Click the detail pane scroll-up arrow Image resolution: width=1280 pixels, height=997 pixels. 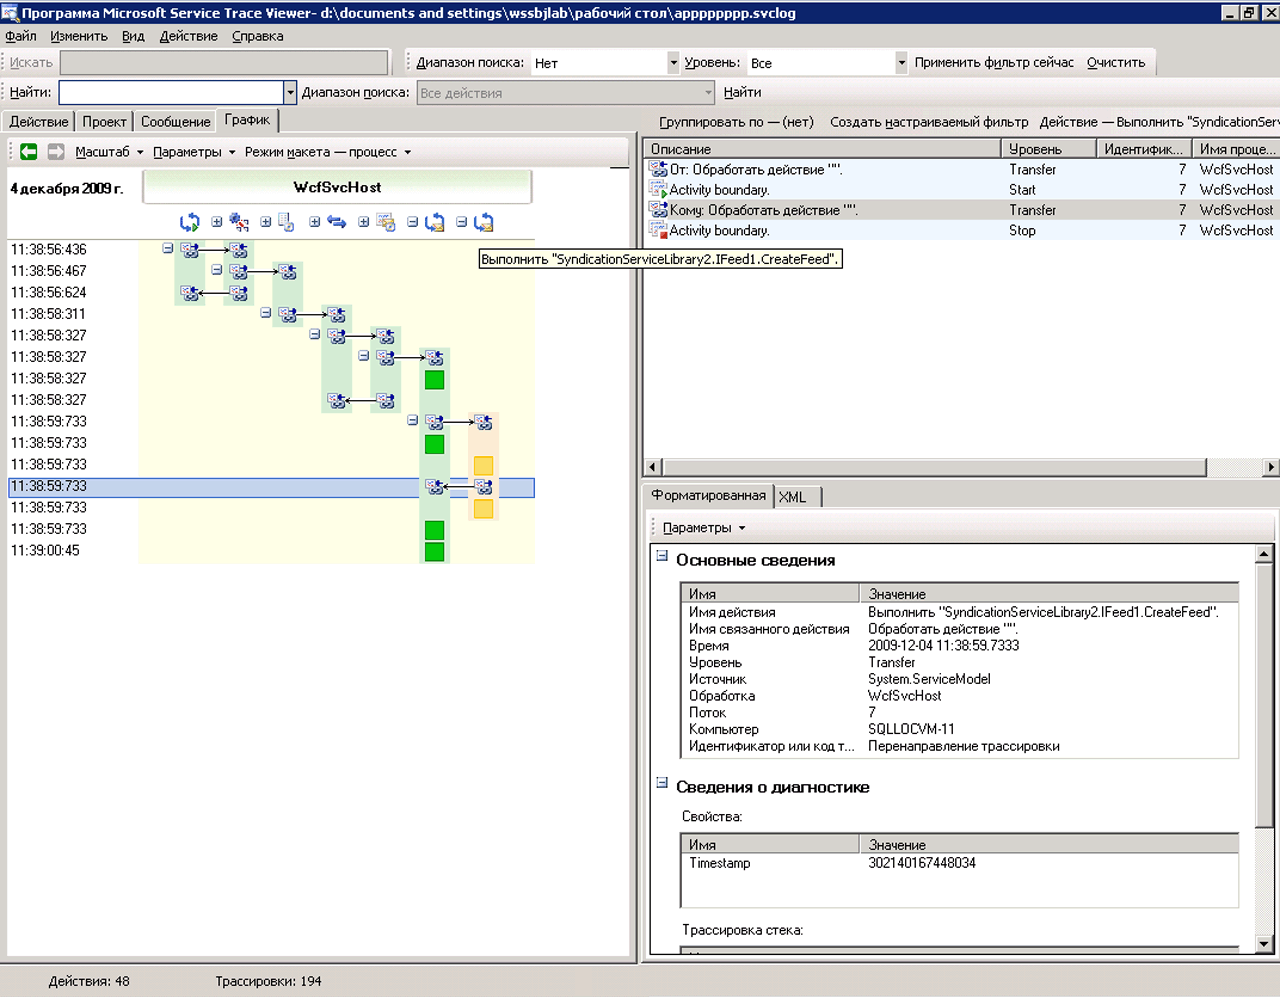[1264, 553]
